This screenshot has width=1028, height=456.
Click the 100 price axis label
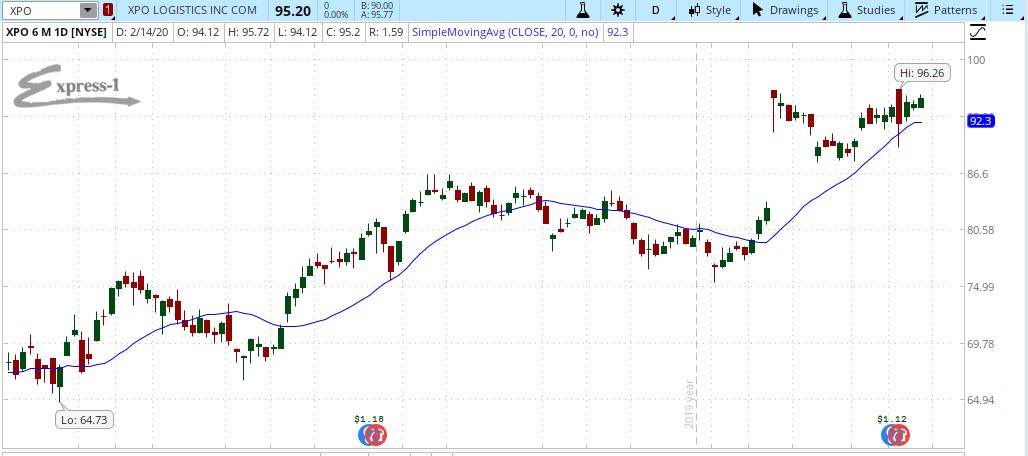coord(976,60)
